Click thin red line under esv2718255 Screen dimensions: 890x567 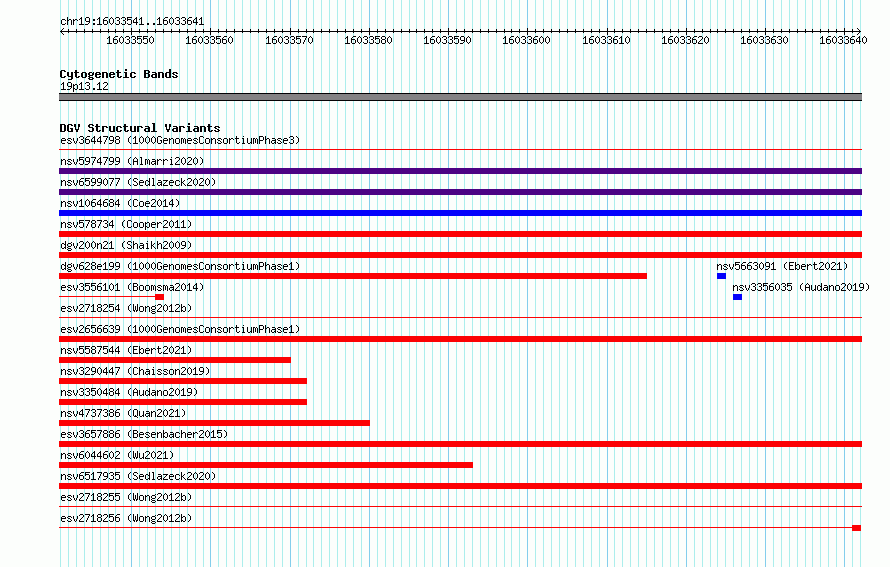pos(460,507)
